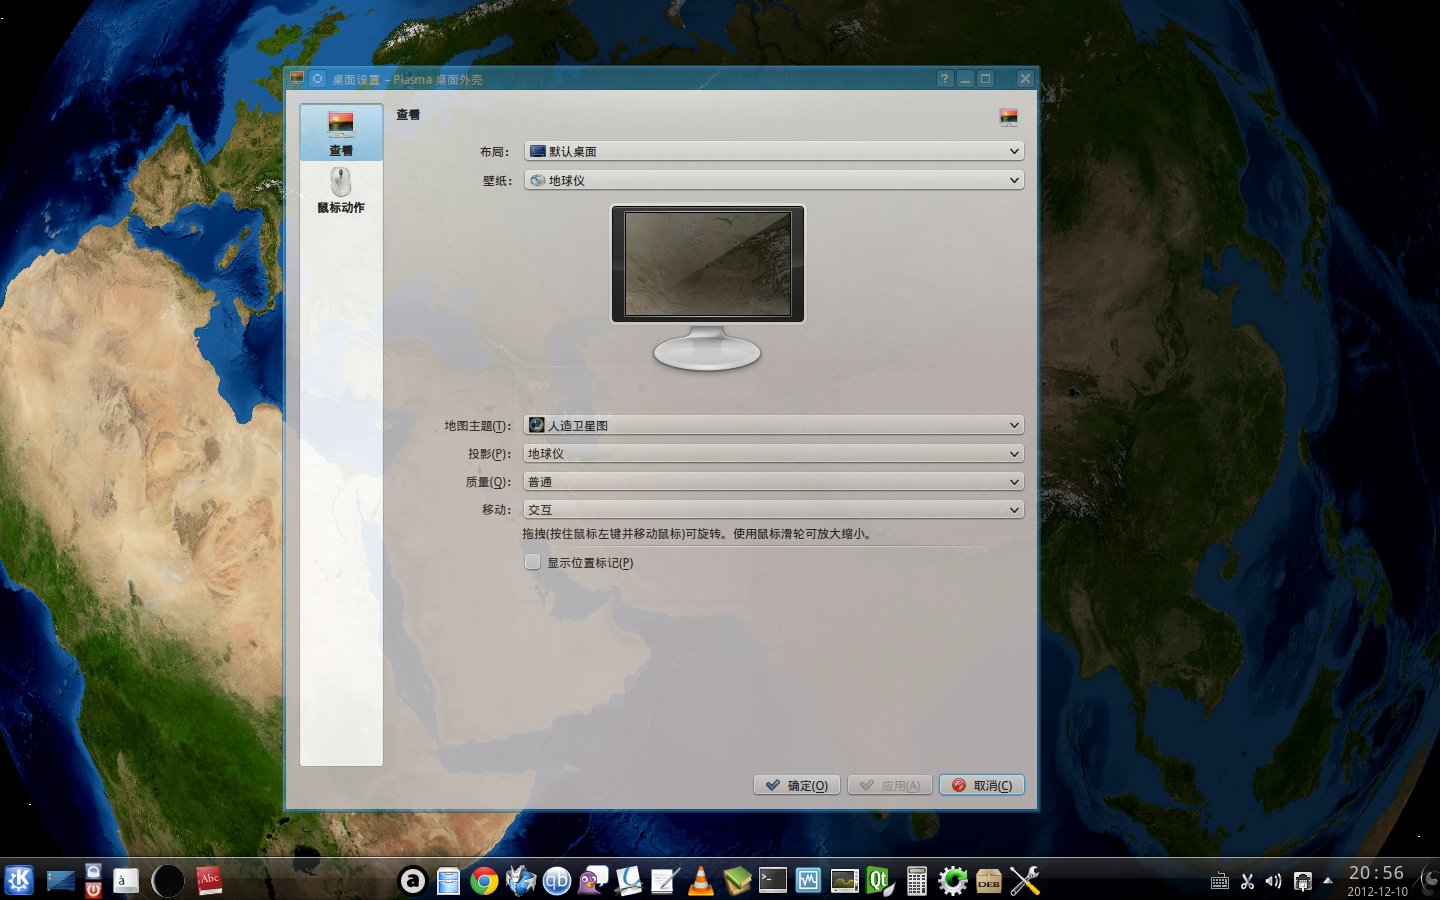Open the KDE Kickoff application launcher
The image size is (1440, 900).
tap(19, 880)
